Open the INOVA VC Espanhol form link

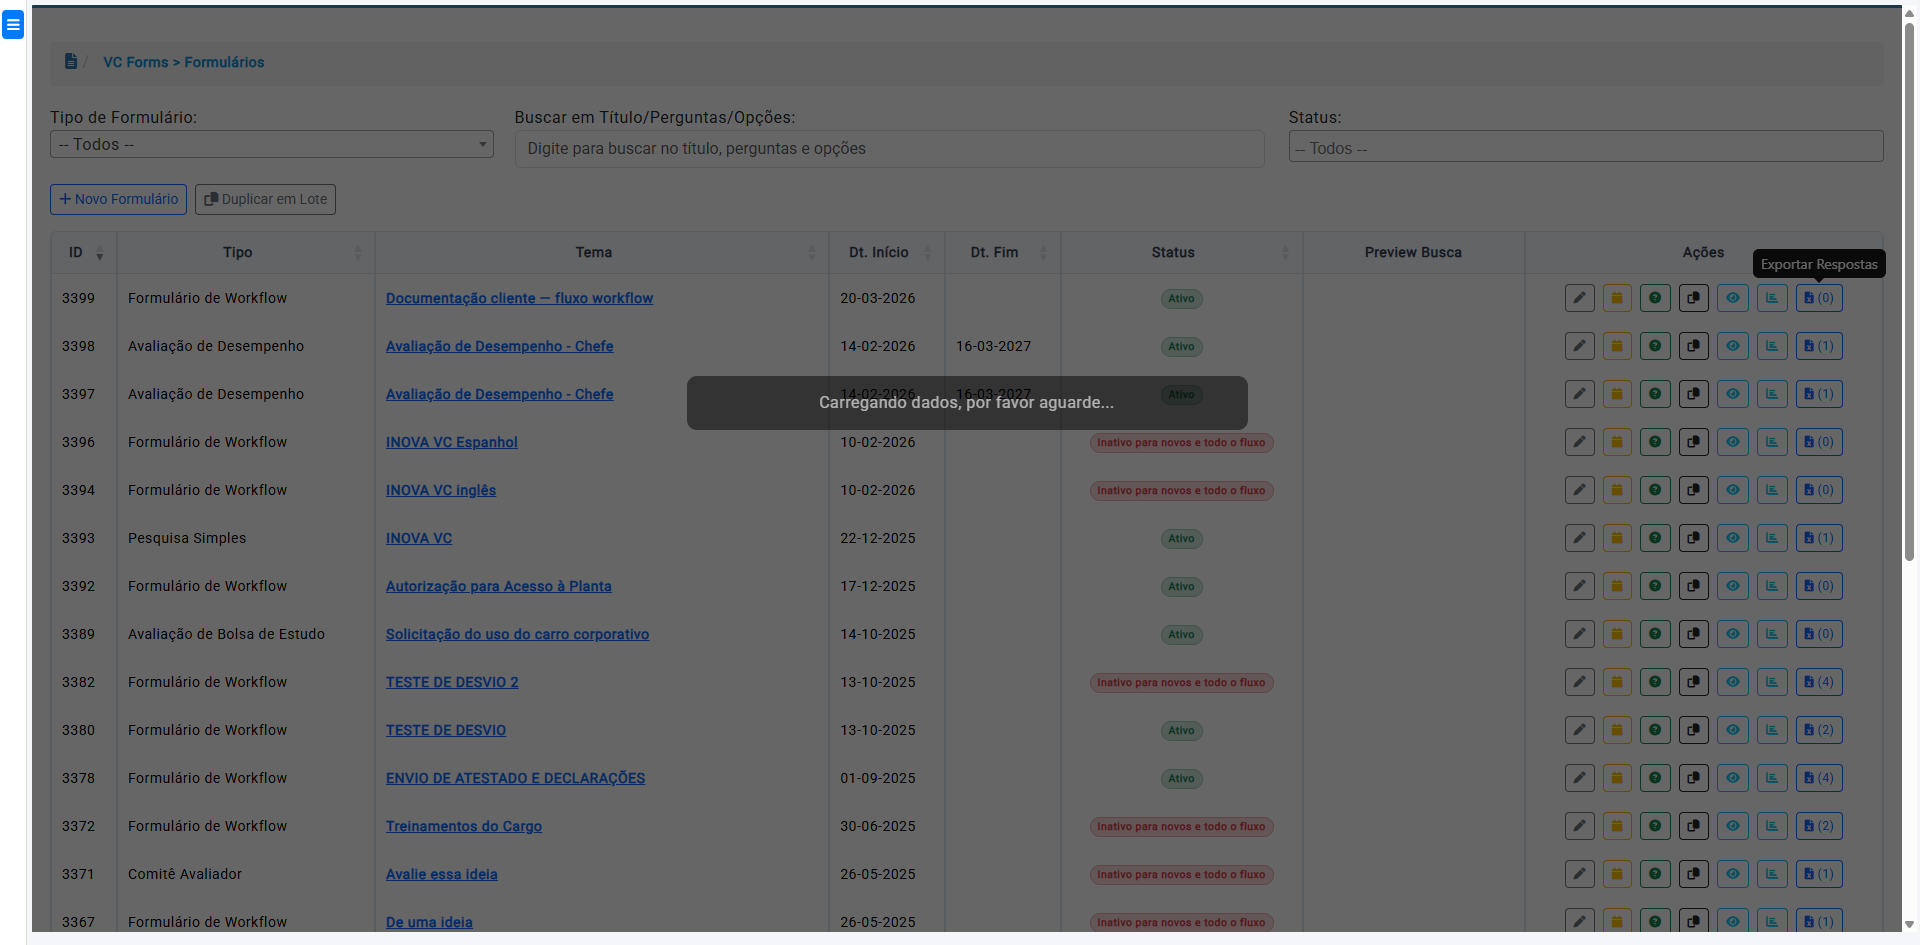[451, 442]
